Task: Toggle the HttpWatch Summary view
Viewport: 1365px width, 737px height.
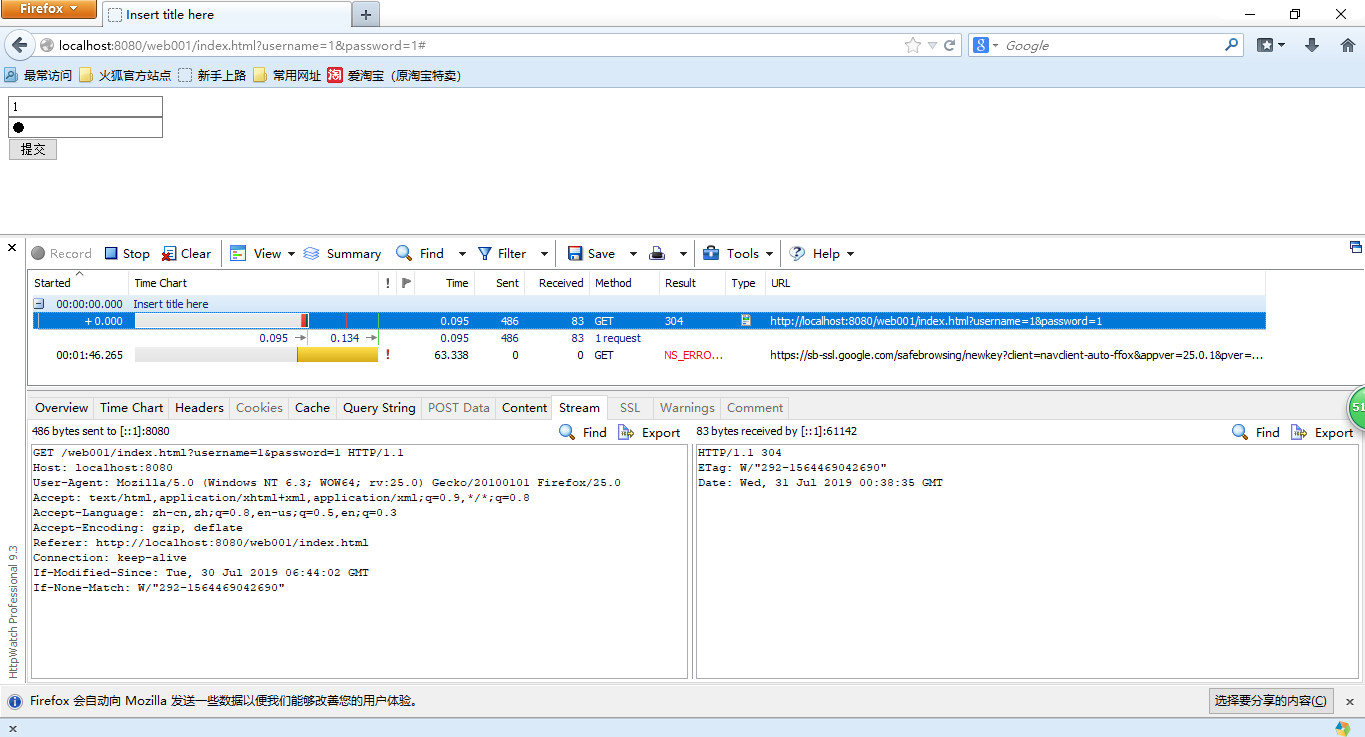Action: coord(342,253)
